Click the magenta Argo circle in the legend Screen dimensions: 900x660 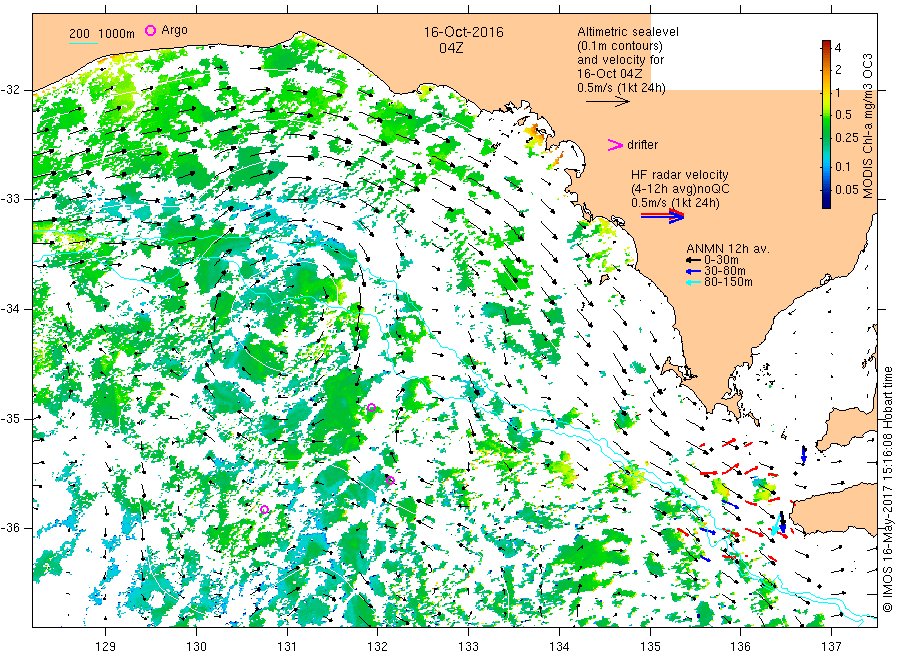[x=150, y=30]
